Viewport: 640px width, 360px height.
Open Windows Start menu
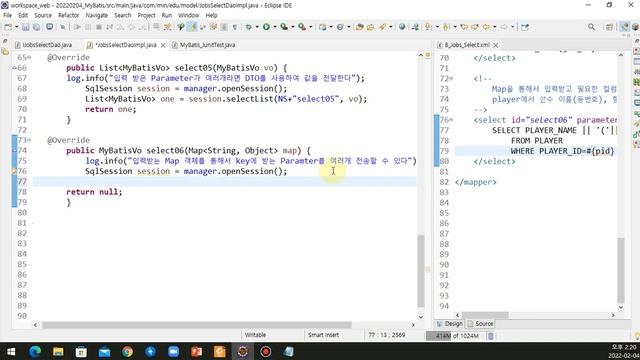[11, 351]
